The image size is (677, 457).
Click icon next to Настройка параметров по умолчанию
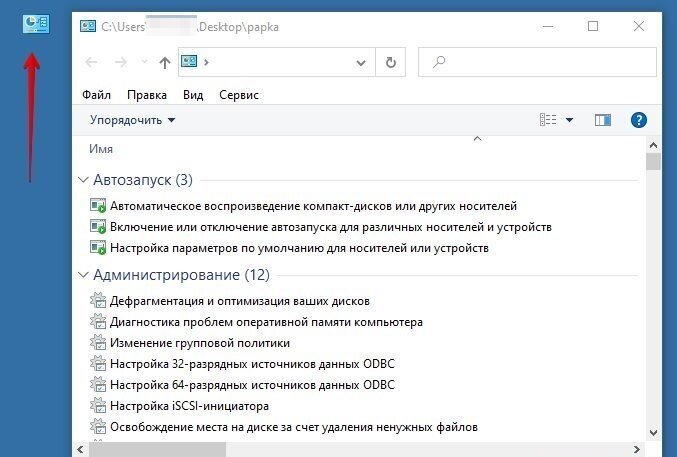(98, 248)
